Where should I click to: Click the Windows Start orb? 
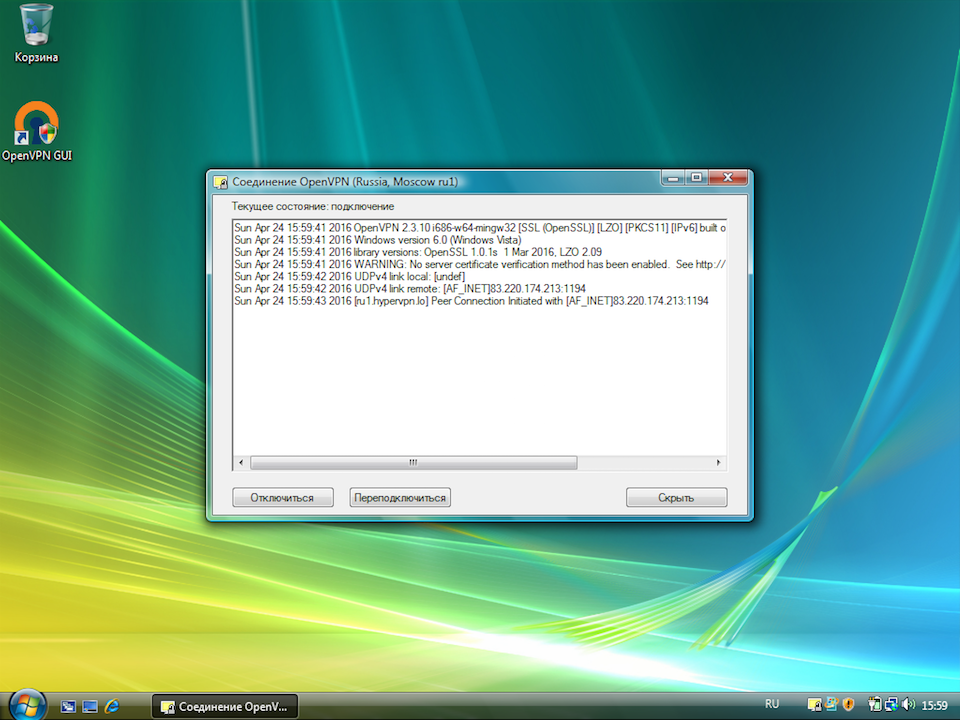tap(26, 705)
